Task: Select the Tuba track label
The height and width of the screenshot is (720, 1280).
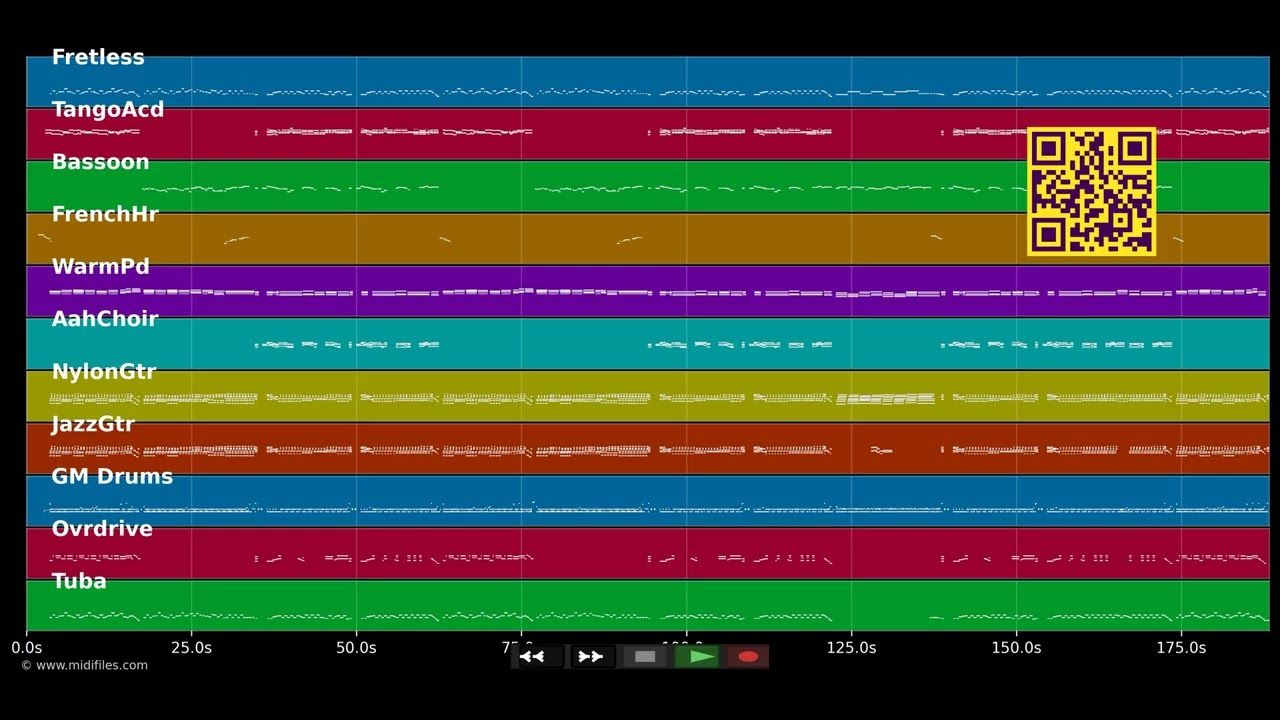Action: 79,581
